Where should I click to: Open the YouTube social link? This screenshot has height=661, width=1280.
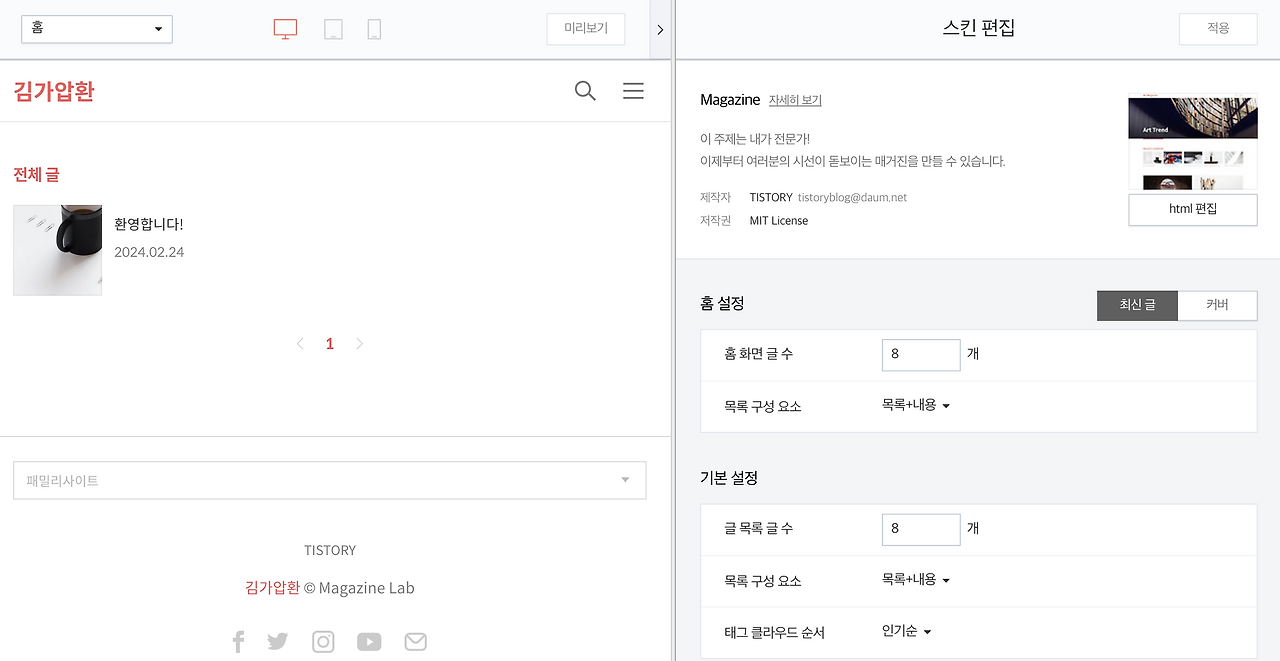click(369, 641)
